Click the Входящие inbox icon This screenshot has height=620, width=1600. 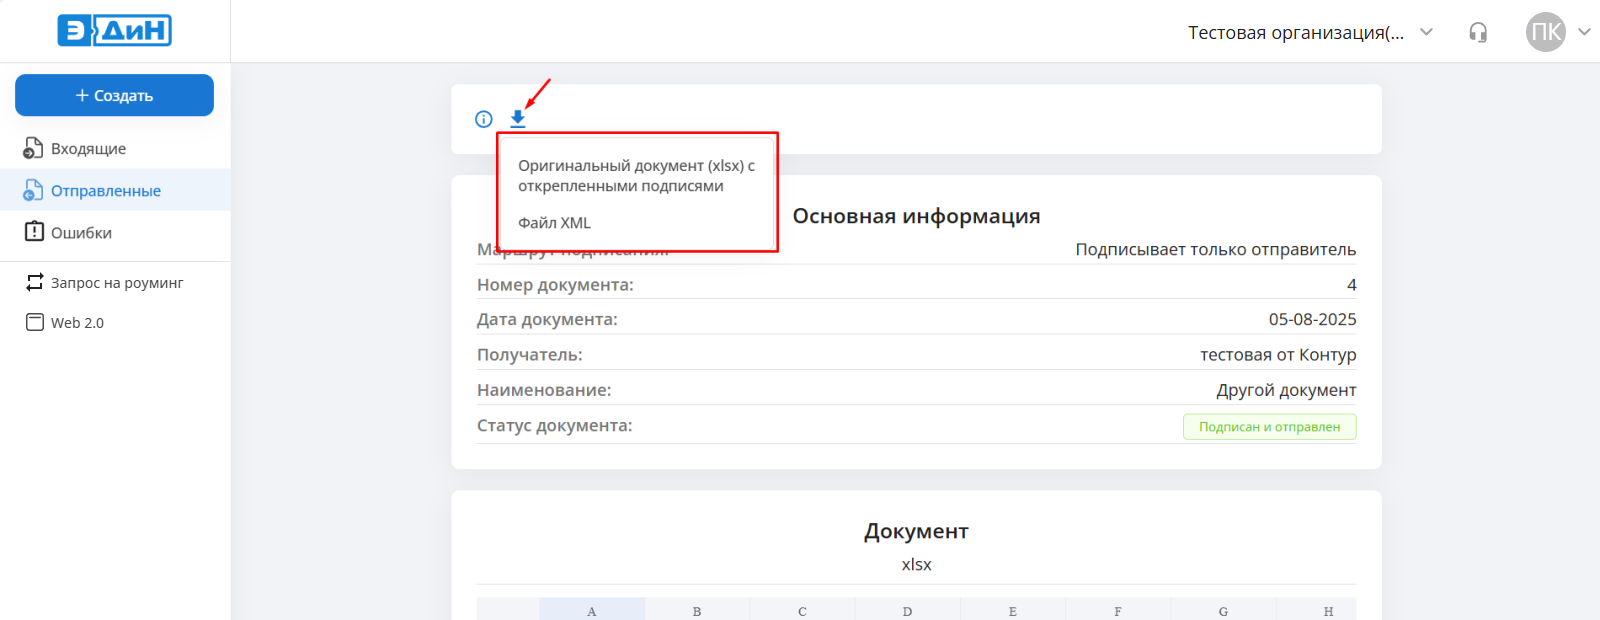tap(33, 149)
